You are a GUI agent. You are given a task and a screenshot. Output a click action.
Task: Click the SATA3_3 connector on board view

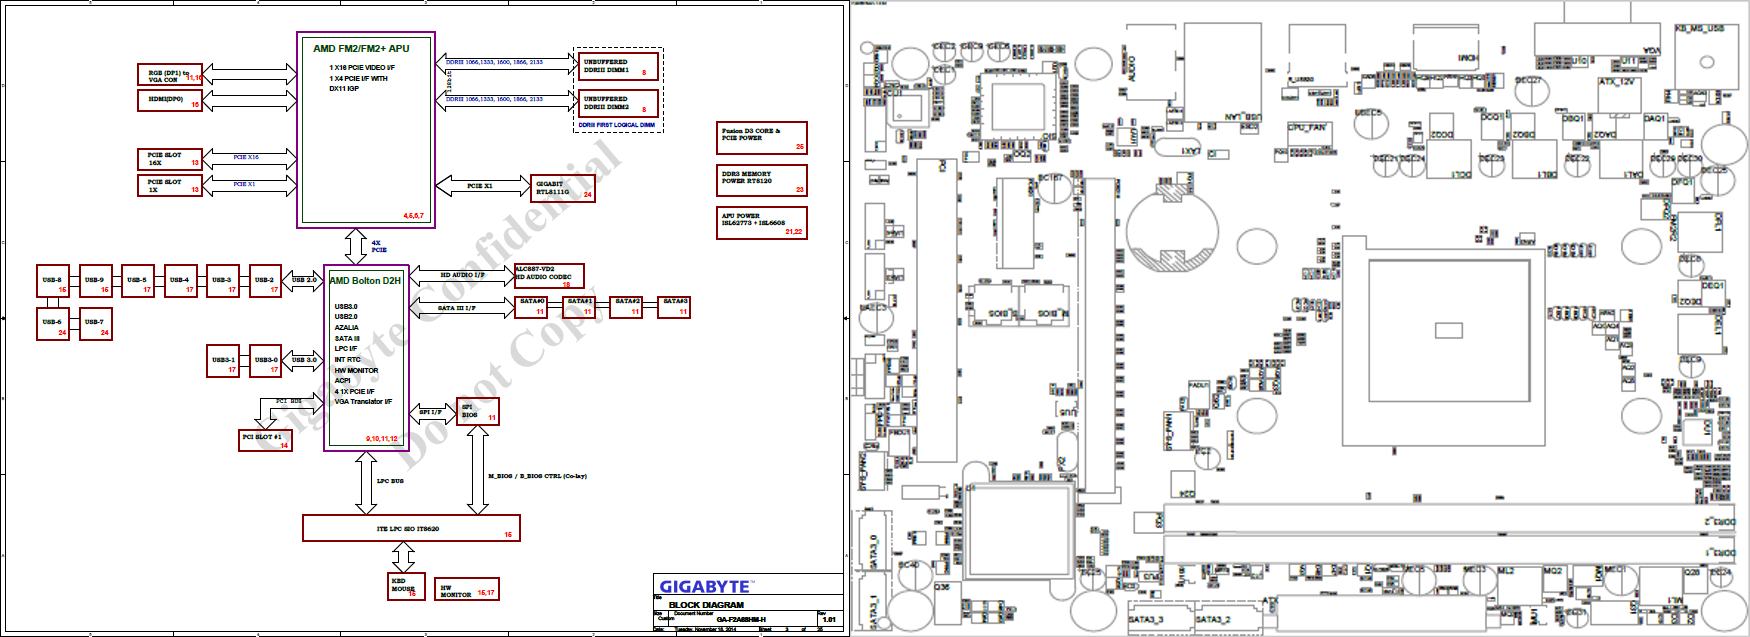tap(1160, 618)
